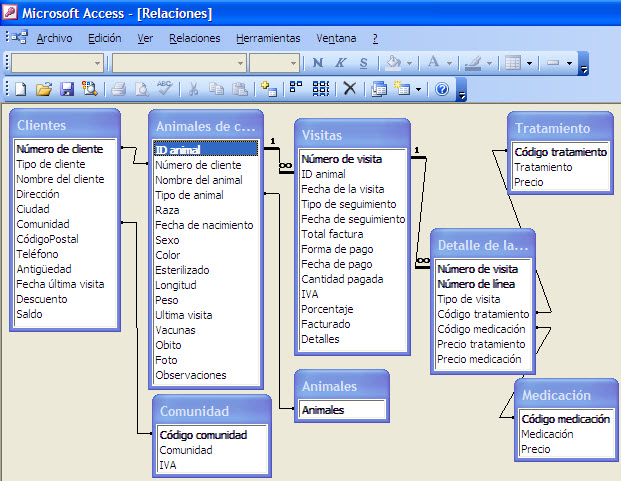Click the Show All Relationships icon

(320, 89)
